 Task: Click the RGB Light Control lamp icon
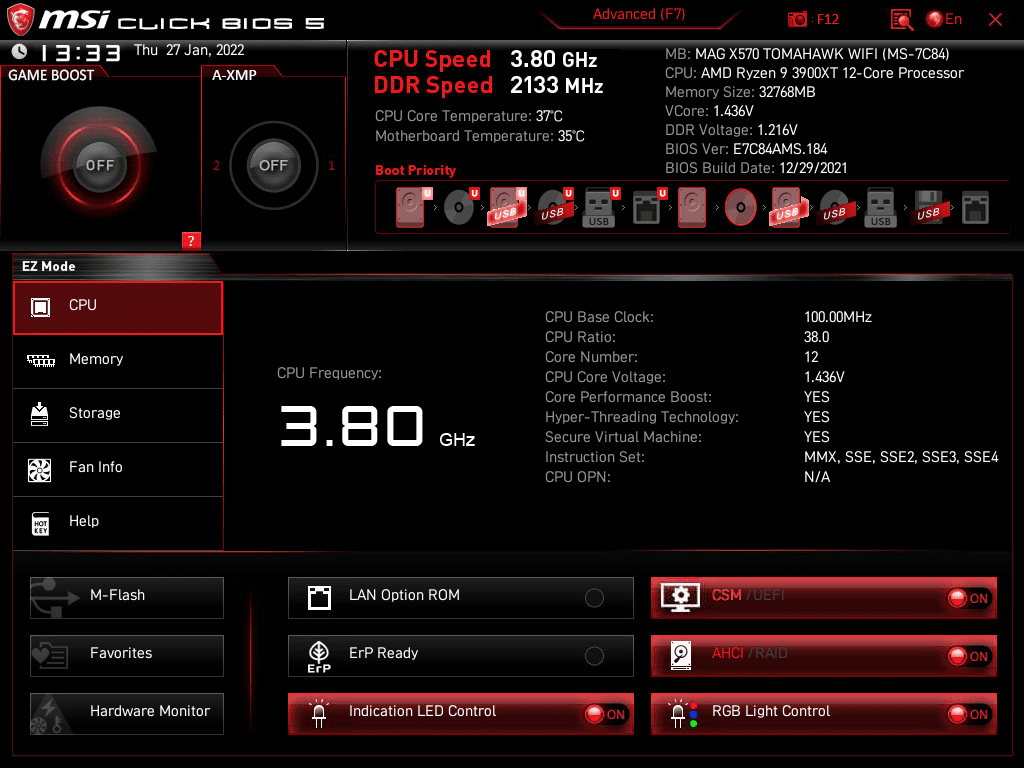pos(682,713)
